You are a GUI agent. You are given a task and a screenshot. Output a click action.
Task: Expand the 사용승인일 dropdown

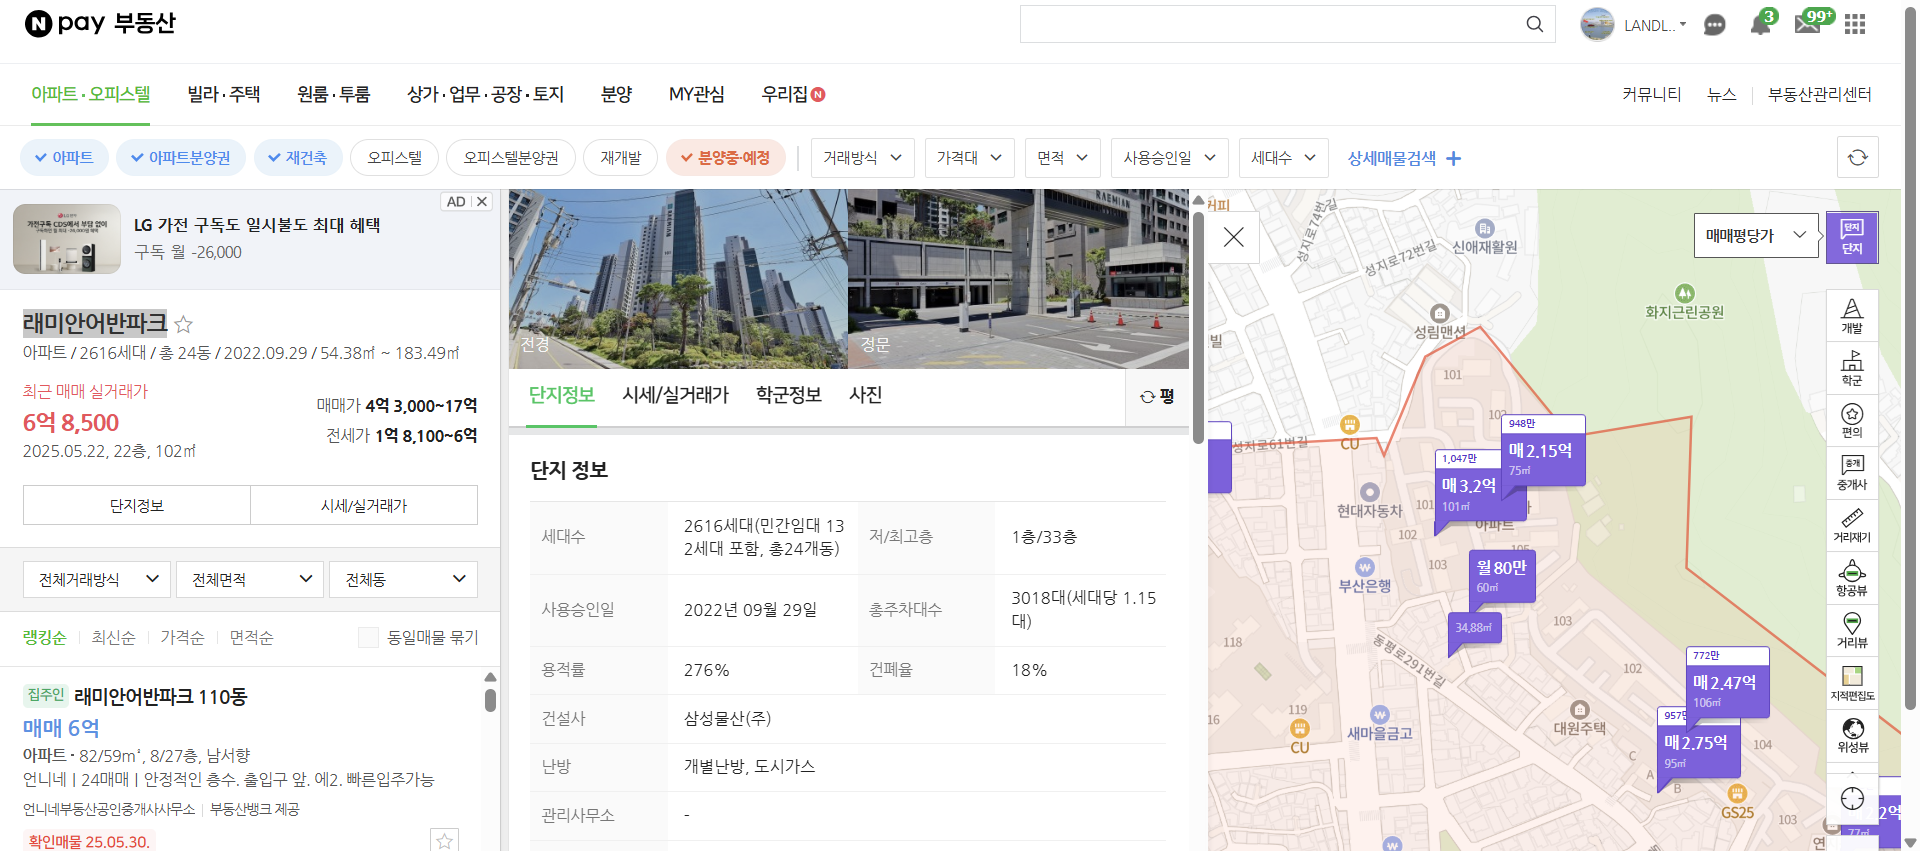click(x=1169, y=157)
